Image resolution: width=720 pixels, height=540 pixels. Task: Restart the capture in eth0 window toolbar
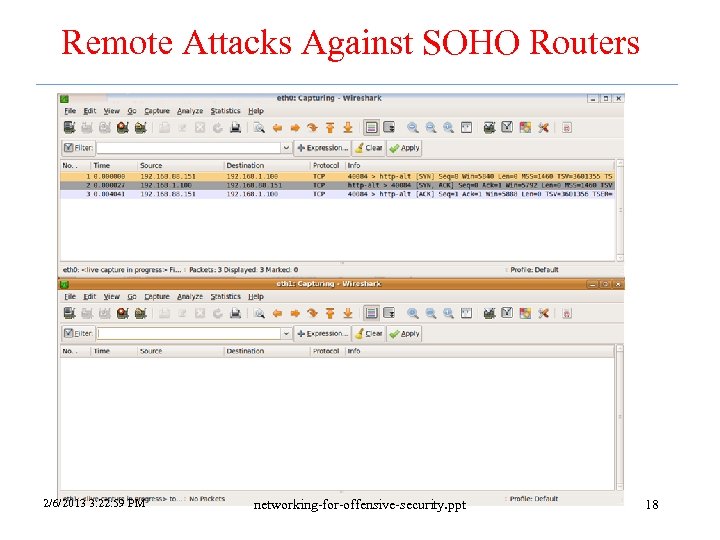(x=141, y=128)
